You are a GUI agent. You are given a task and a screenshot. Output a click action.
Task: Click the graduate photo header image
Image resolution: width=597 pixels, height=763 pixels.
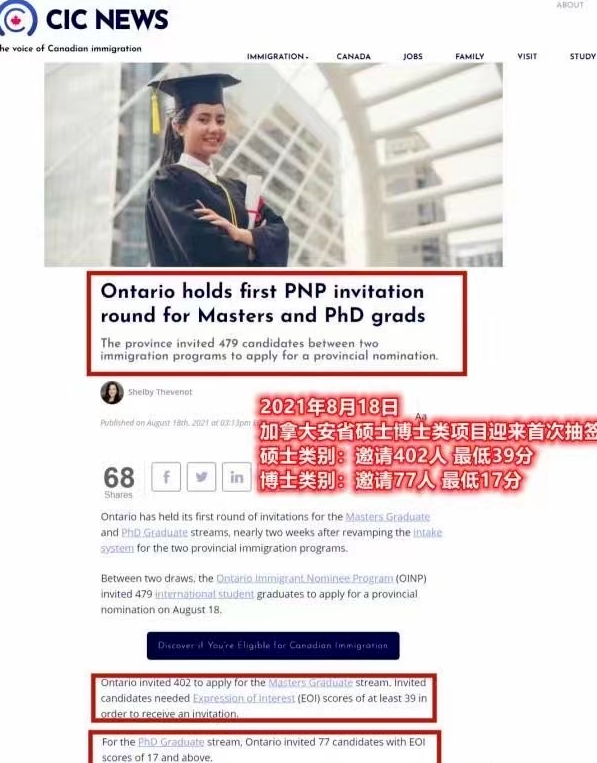[273, 164]
